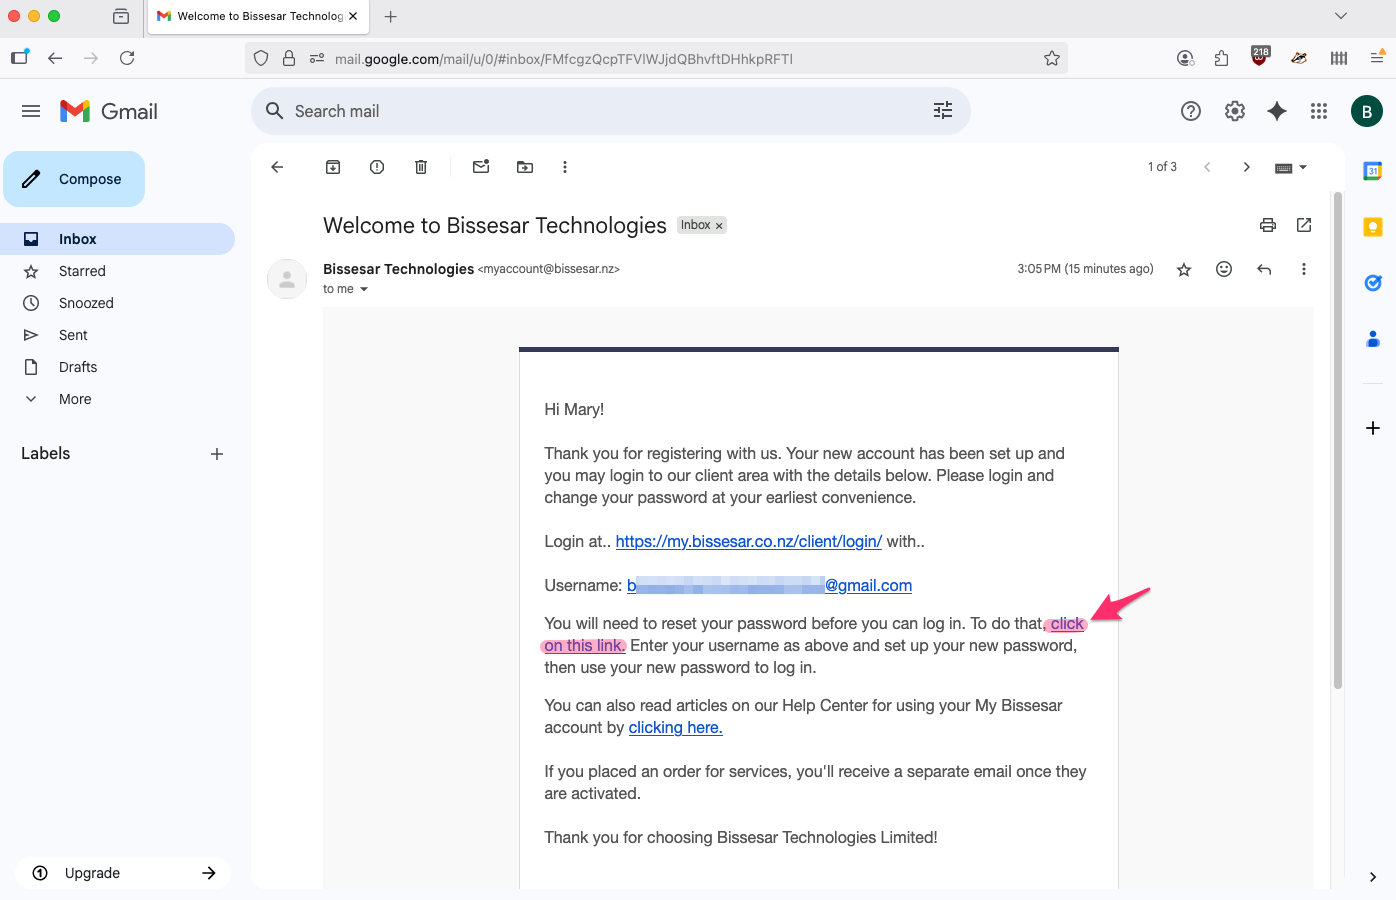Open browser extensions puzzle icon
1396x900 pixels.
(1221, 58)
